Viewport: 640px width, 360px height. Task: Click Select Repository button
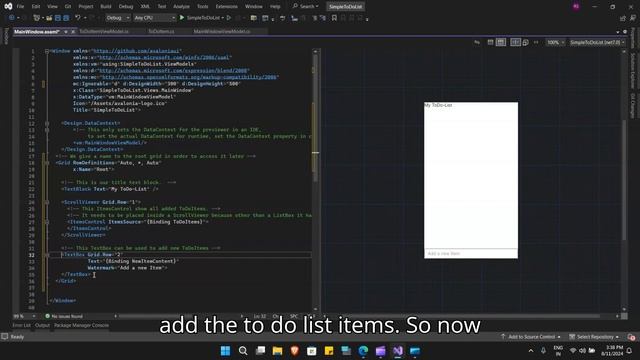pos(594,337)
